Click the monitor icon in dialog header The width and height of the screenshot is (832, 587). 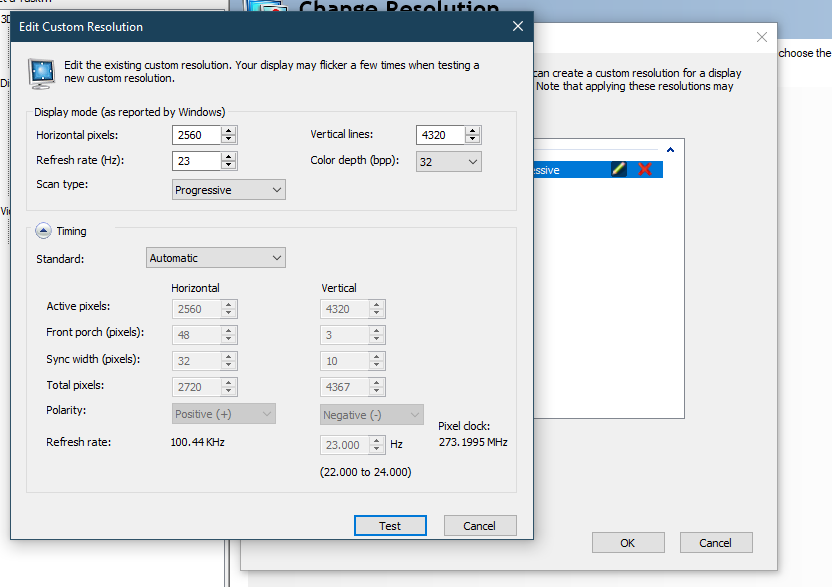[x=42, y=72]
